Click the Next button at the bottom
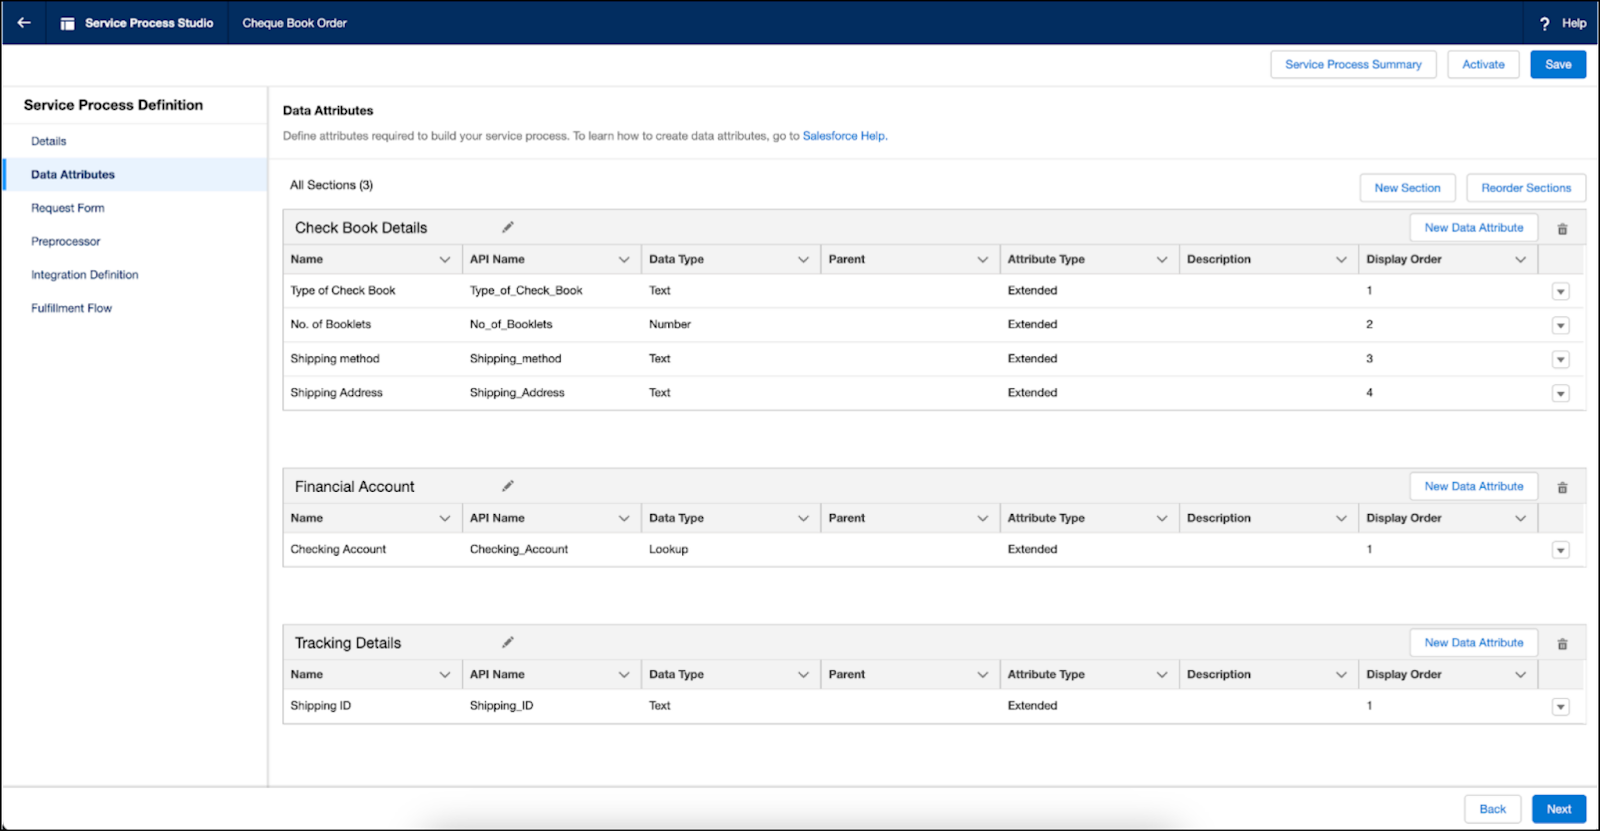The width and height of the screenshot is (1600, 831). (x=1559, y=809)
